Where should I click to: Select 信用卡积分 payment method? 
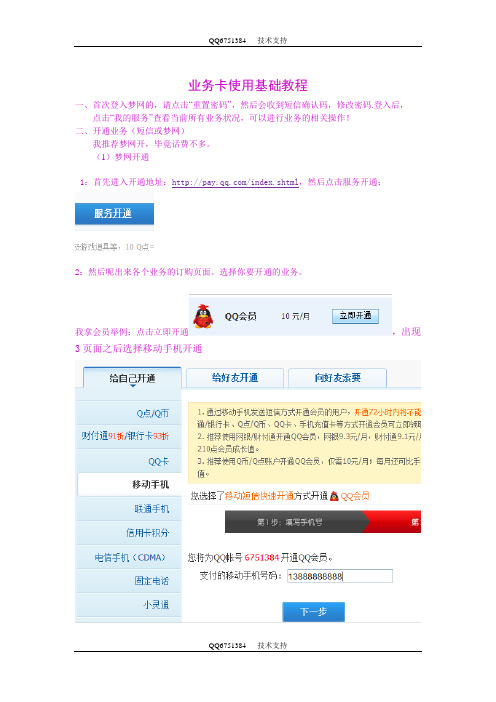(129, 533)
